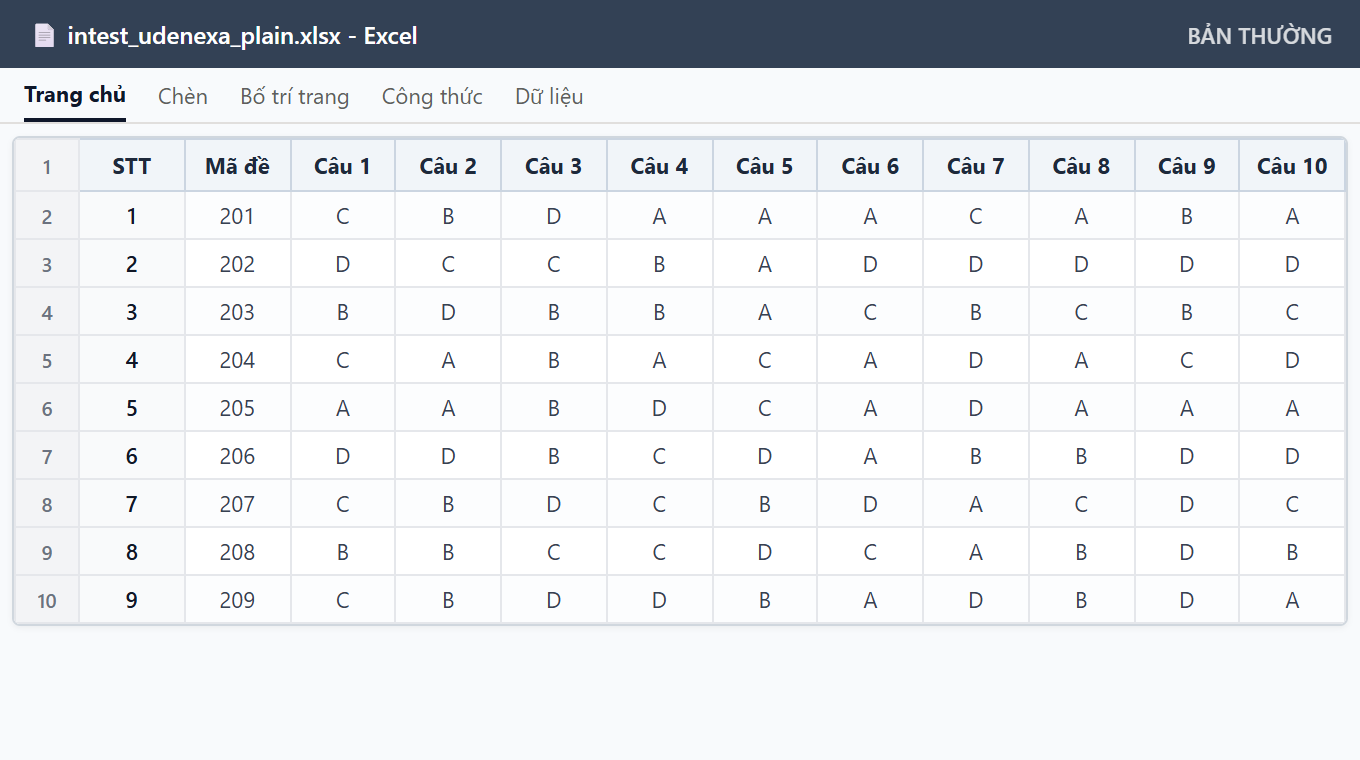Click the file name intest_udenexa_plain.xlsx title

tap(204, 36)
